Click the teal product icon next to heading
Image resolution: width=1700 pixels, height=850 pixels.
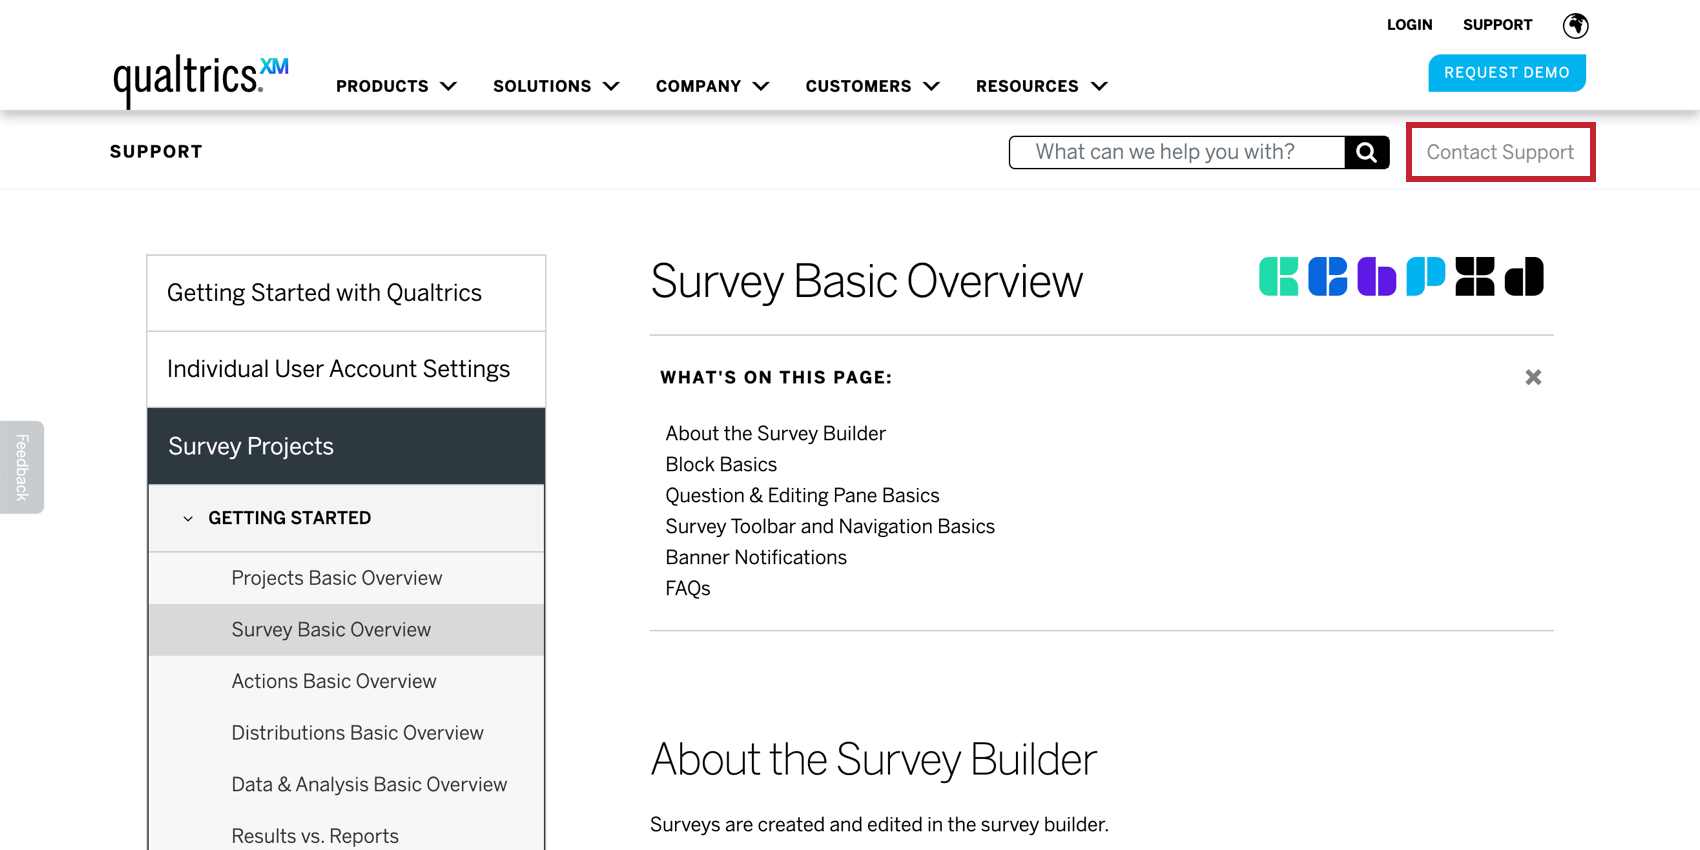pos(1278,277)
